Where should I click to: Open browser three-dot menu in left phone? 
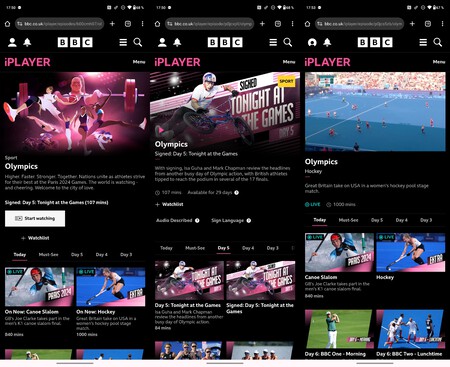click(x=142, y=24)
